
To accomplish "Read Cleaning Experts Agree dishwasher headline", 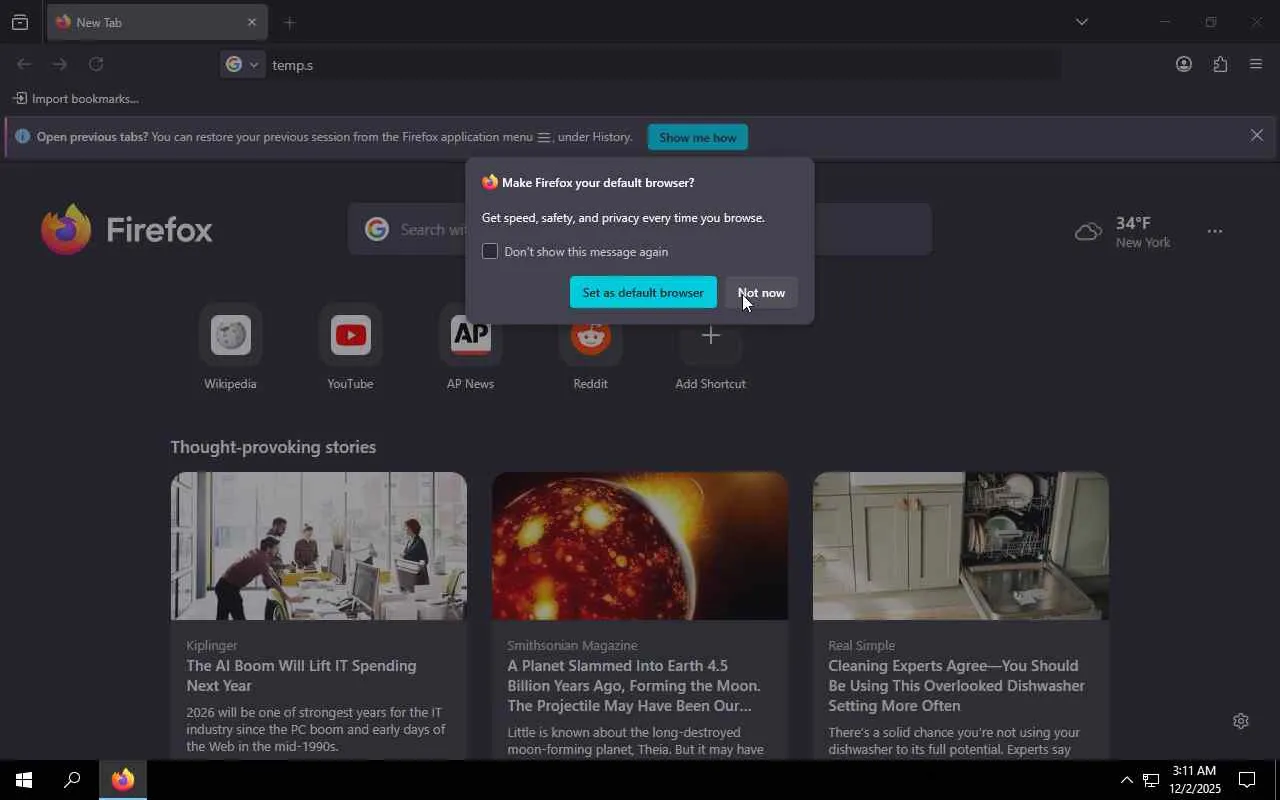I will 956,685.
